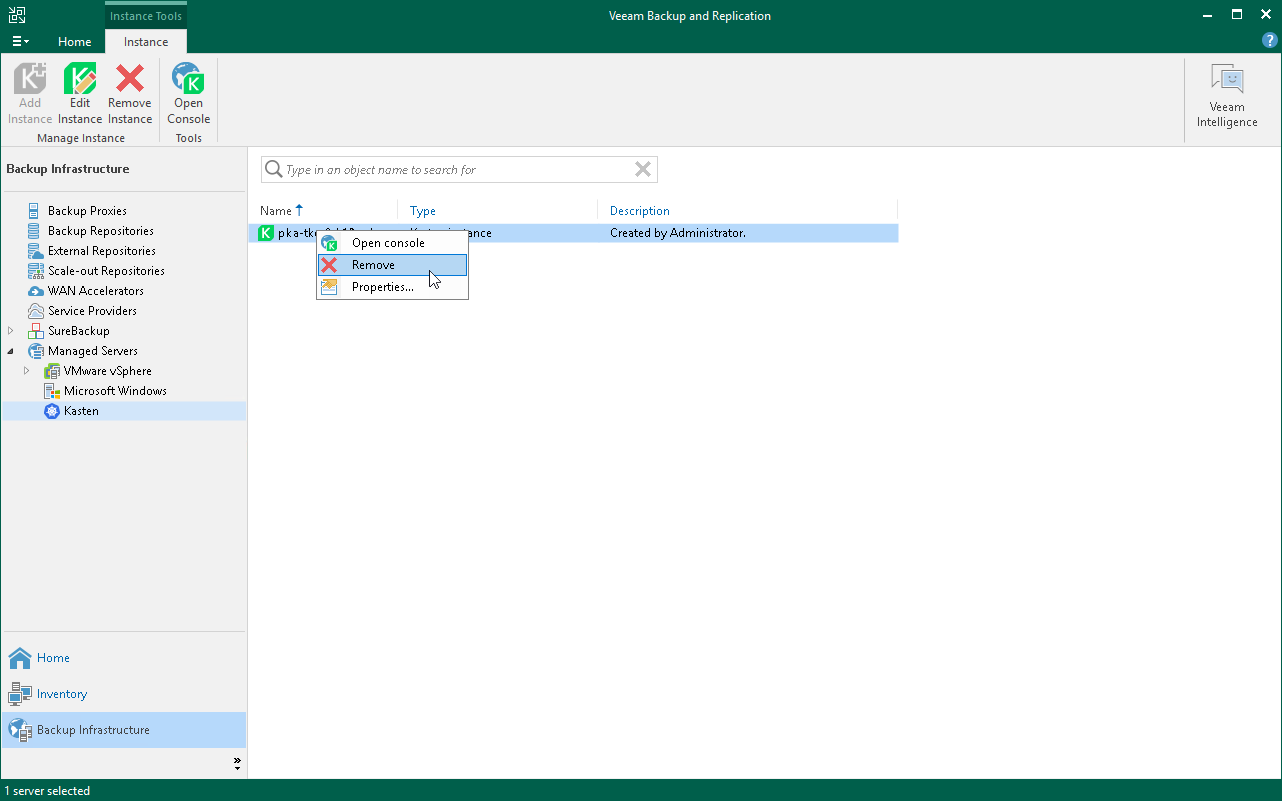Switch to the Home ribbon tab

coord(75,42)
